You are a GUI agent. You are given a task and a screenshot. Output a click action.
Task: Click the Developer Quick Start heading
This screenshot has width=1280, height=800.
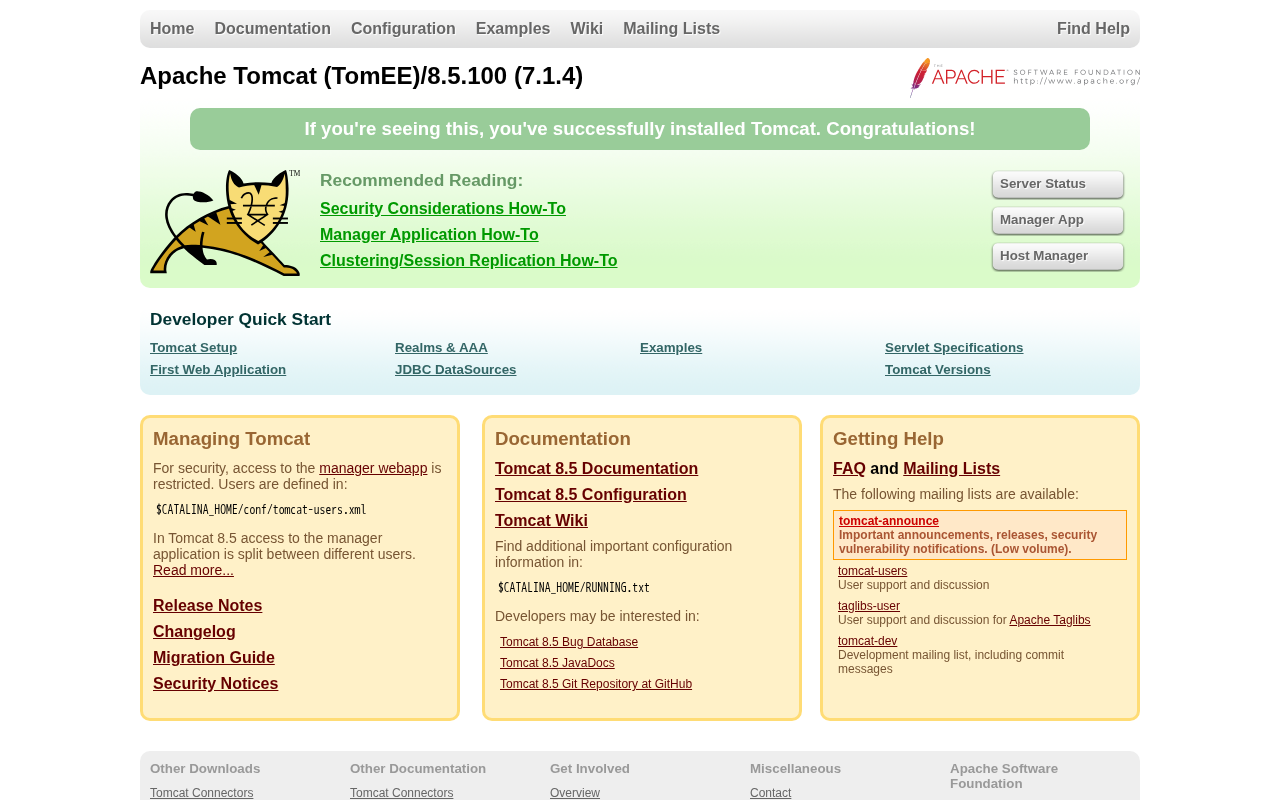click(x=240, y=320)
